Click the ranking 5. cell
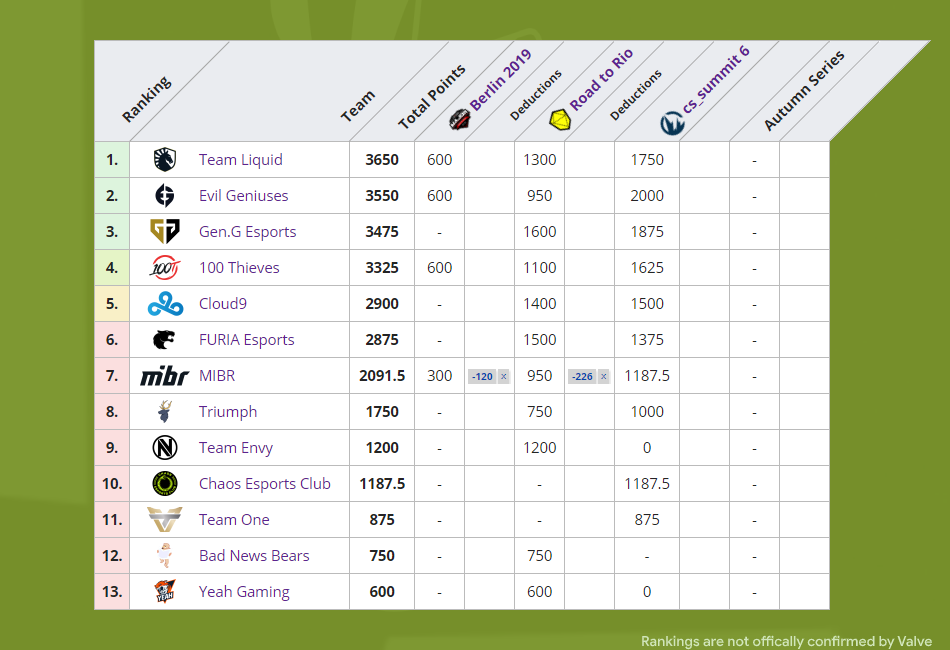The height and width of the screenshot is (650, 950). point(112,303)
